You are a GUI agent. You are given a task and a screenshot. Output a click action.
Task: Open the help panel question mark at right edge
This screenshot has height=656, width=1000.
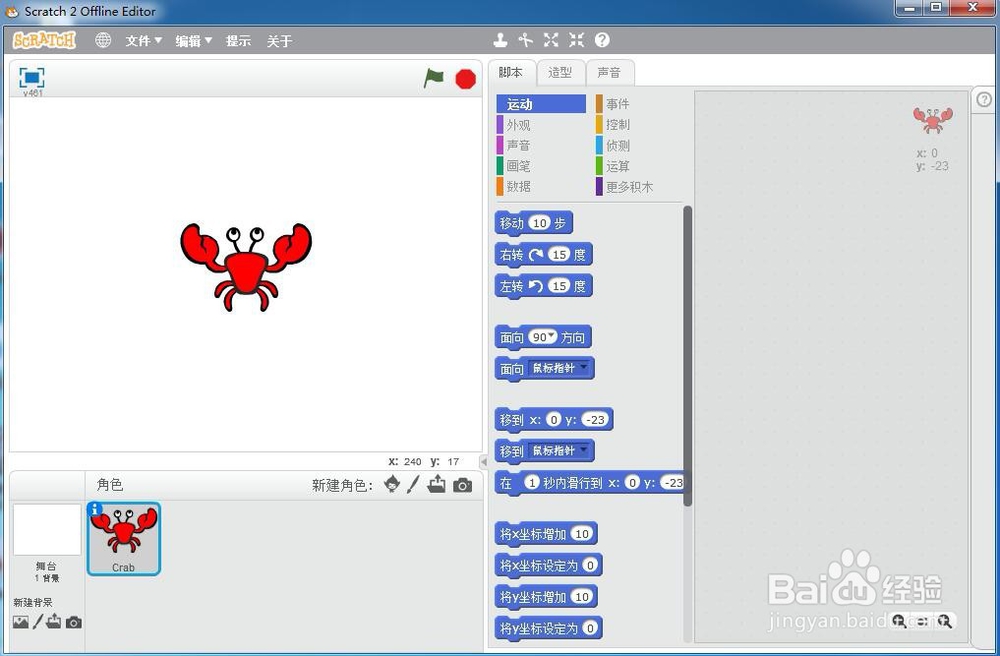[x=985, y=99]
